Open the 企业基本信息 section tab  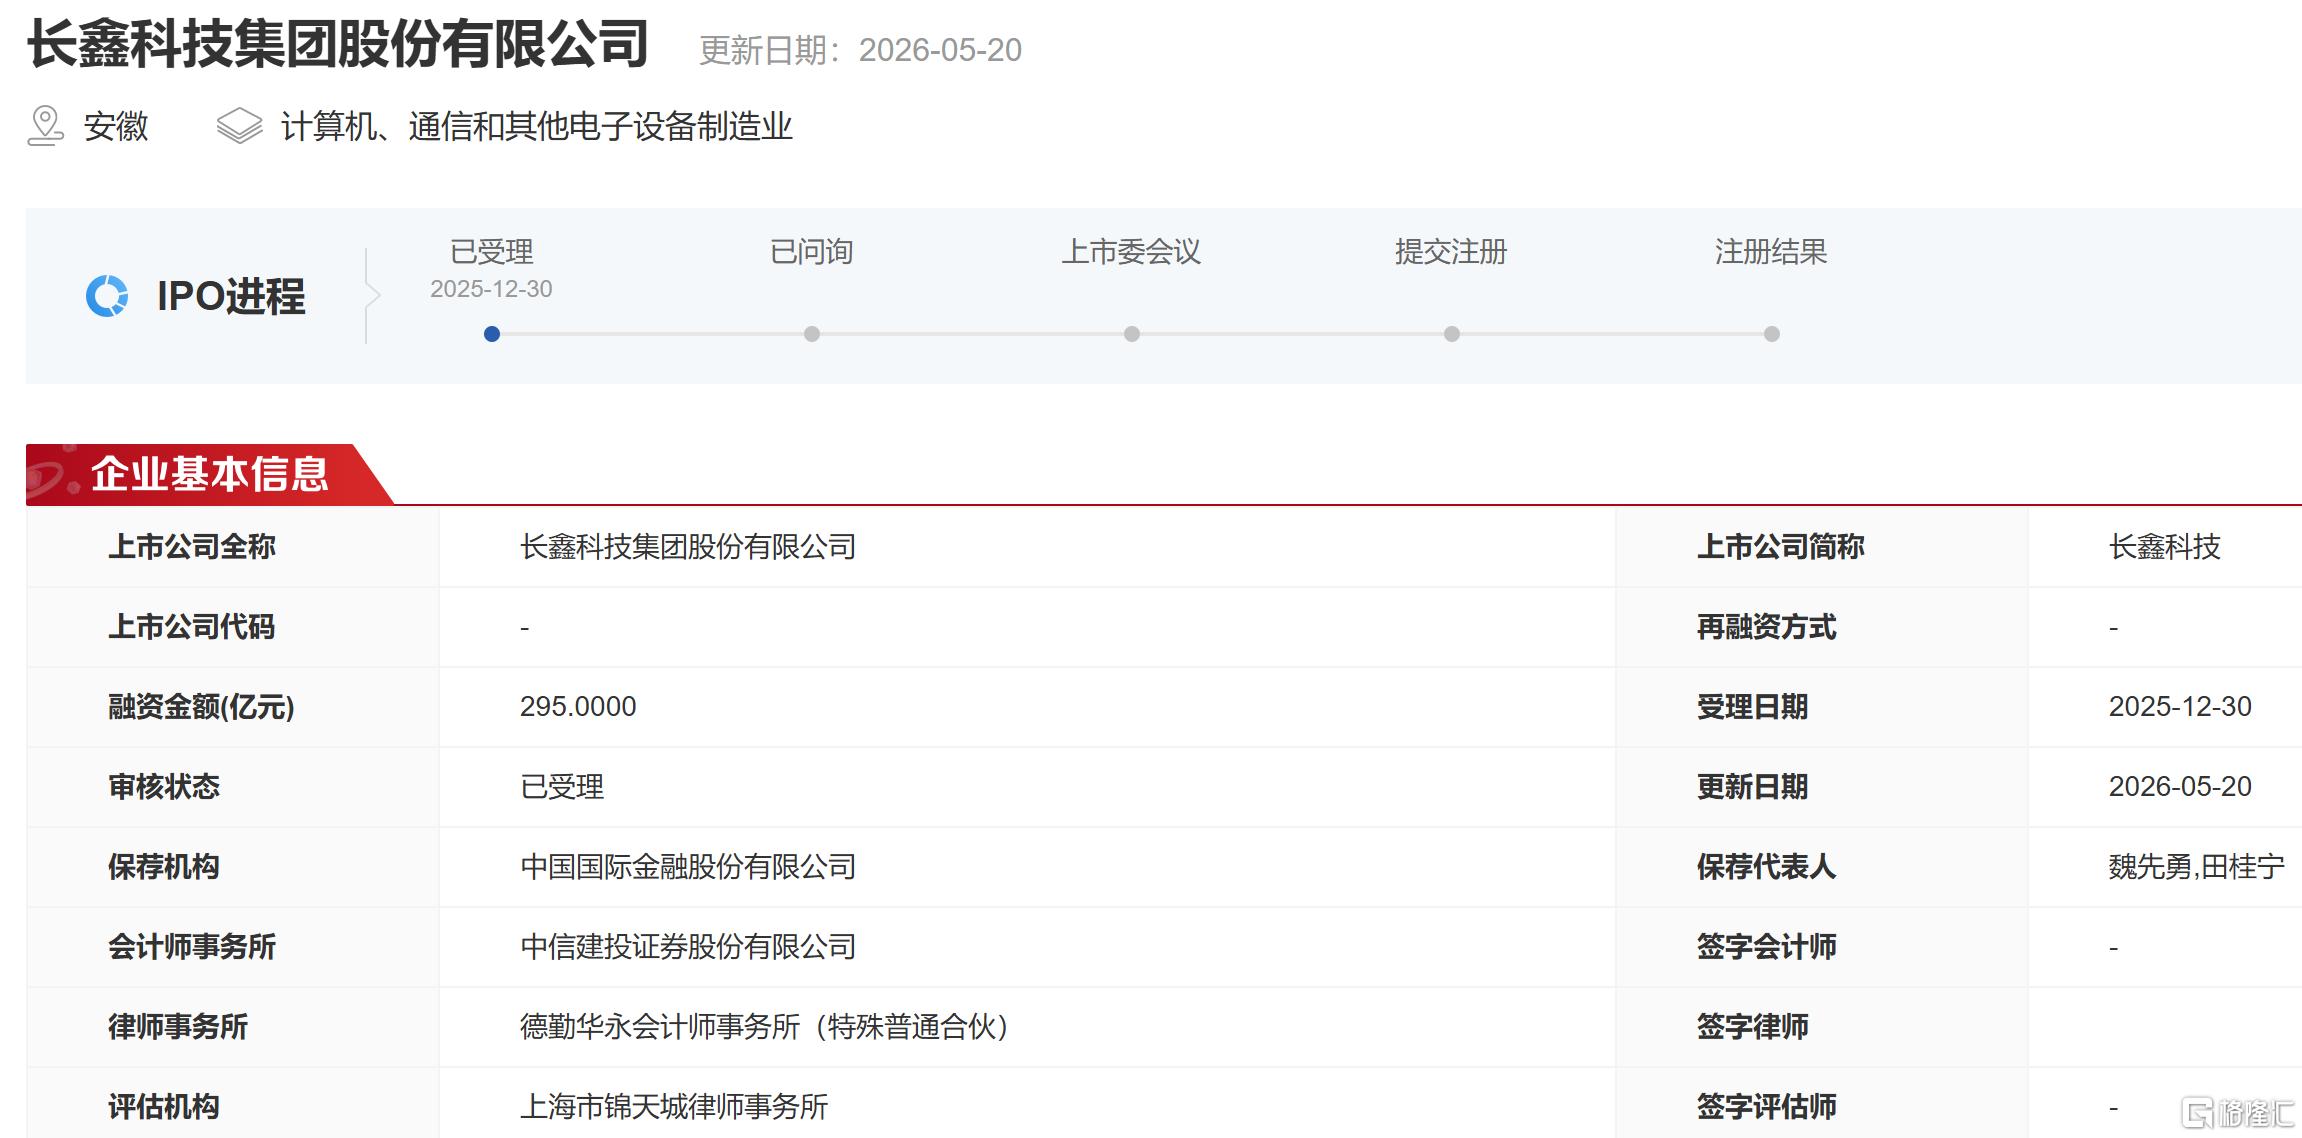click(x=209, y=474)
